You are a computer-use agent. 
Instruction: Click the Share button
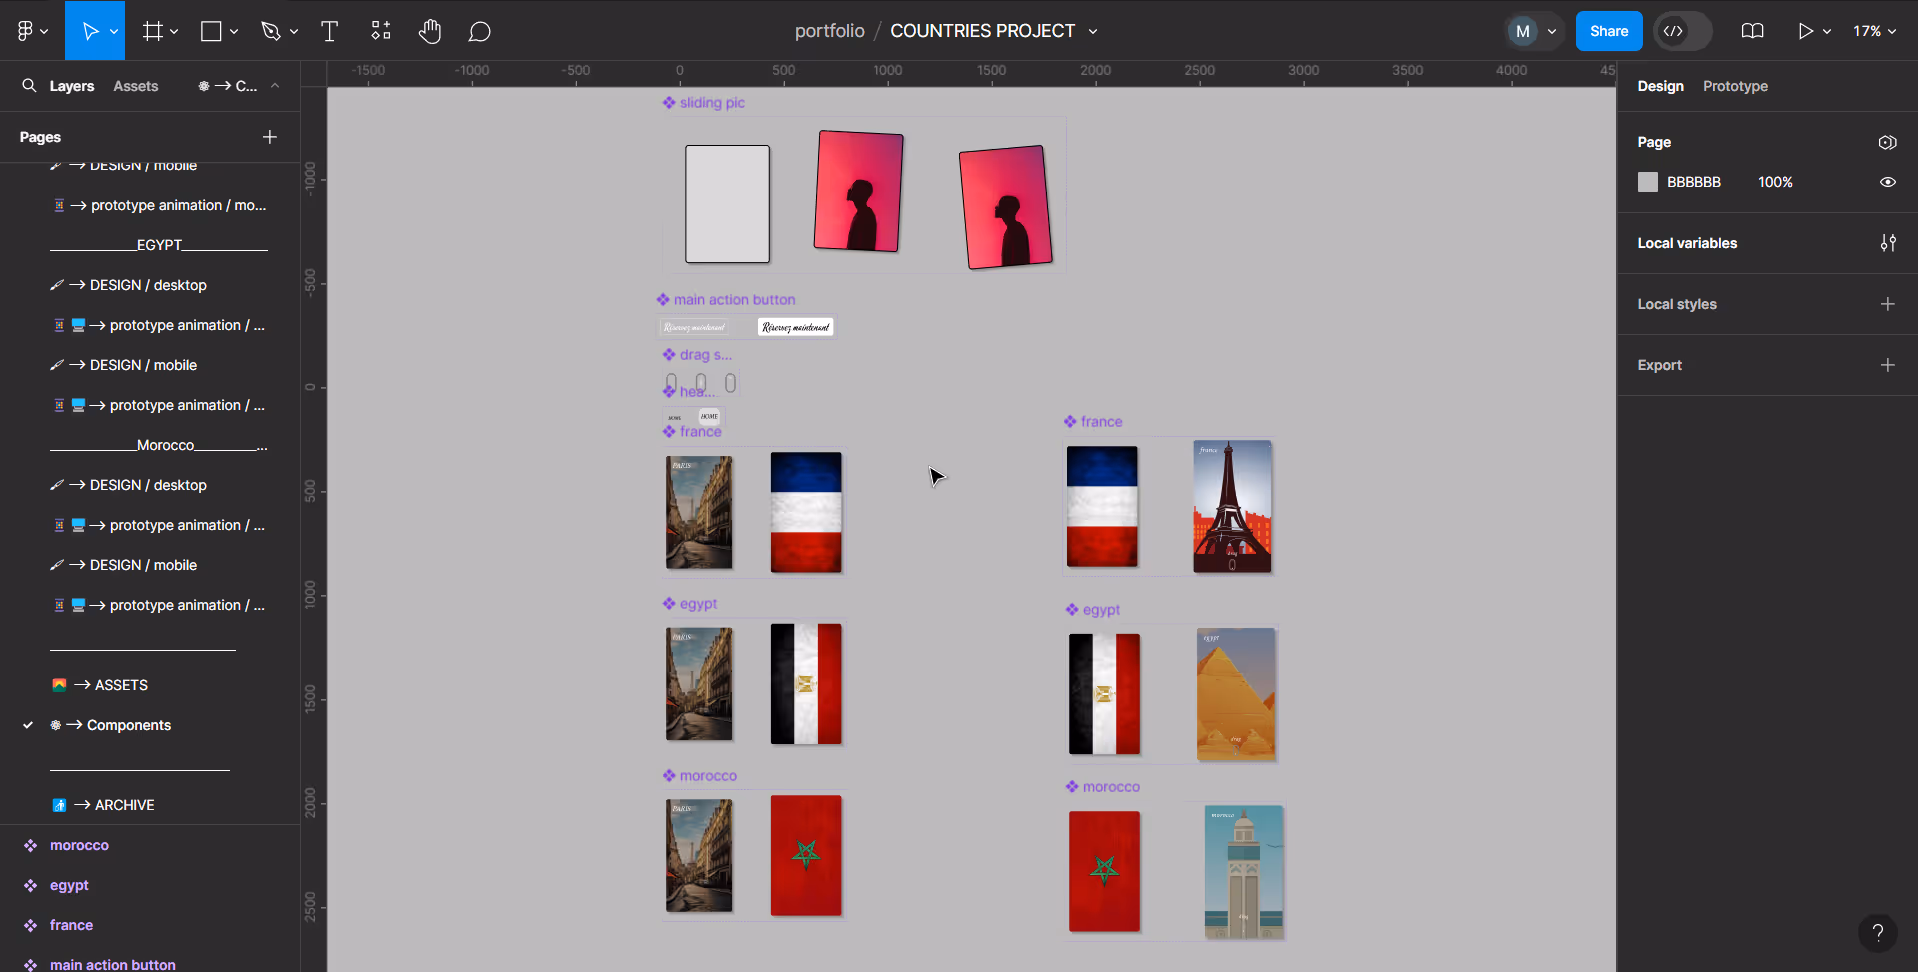(1609, 31)
